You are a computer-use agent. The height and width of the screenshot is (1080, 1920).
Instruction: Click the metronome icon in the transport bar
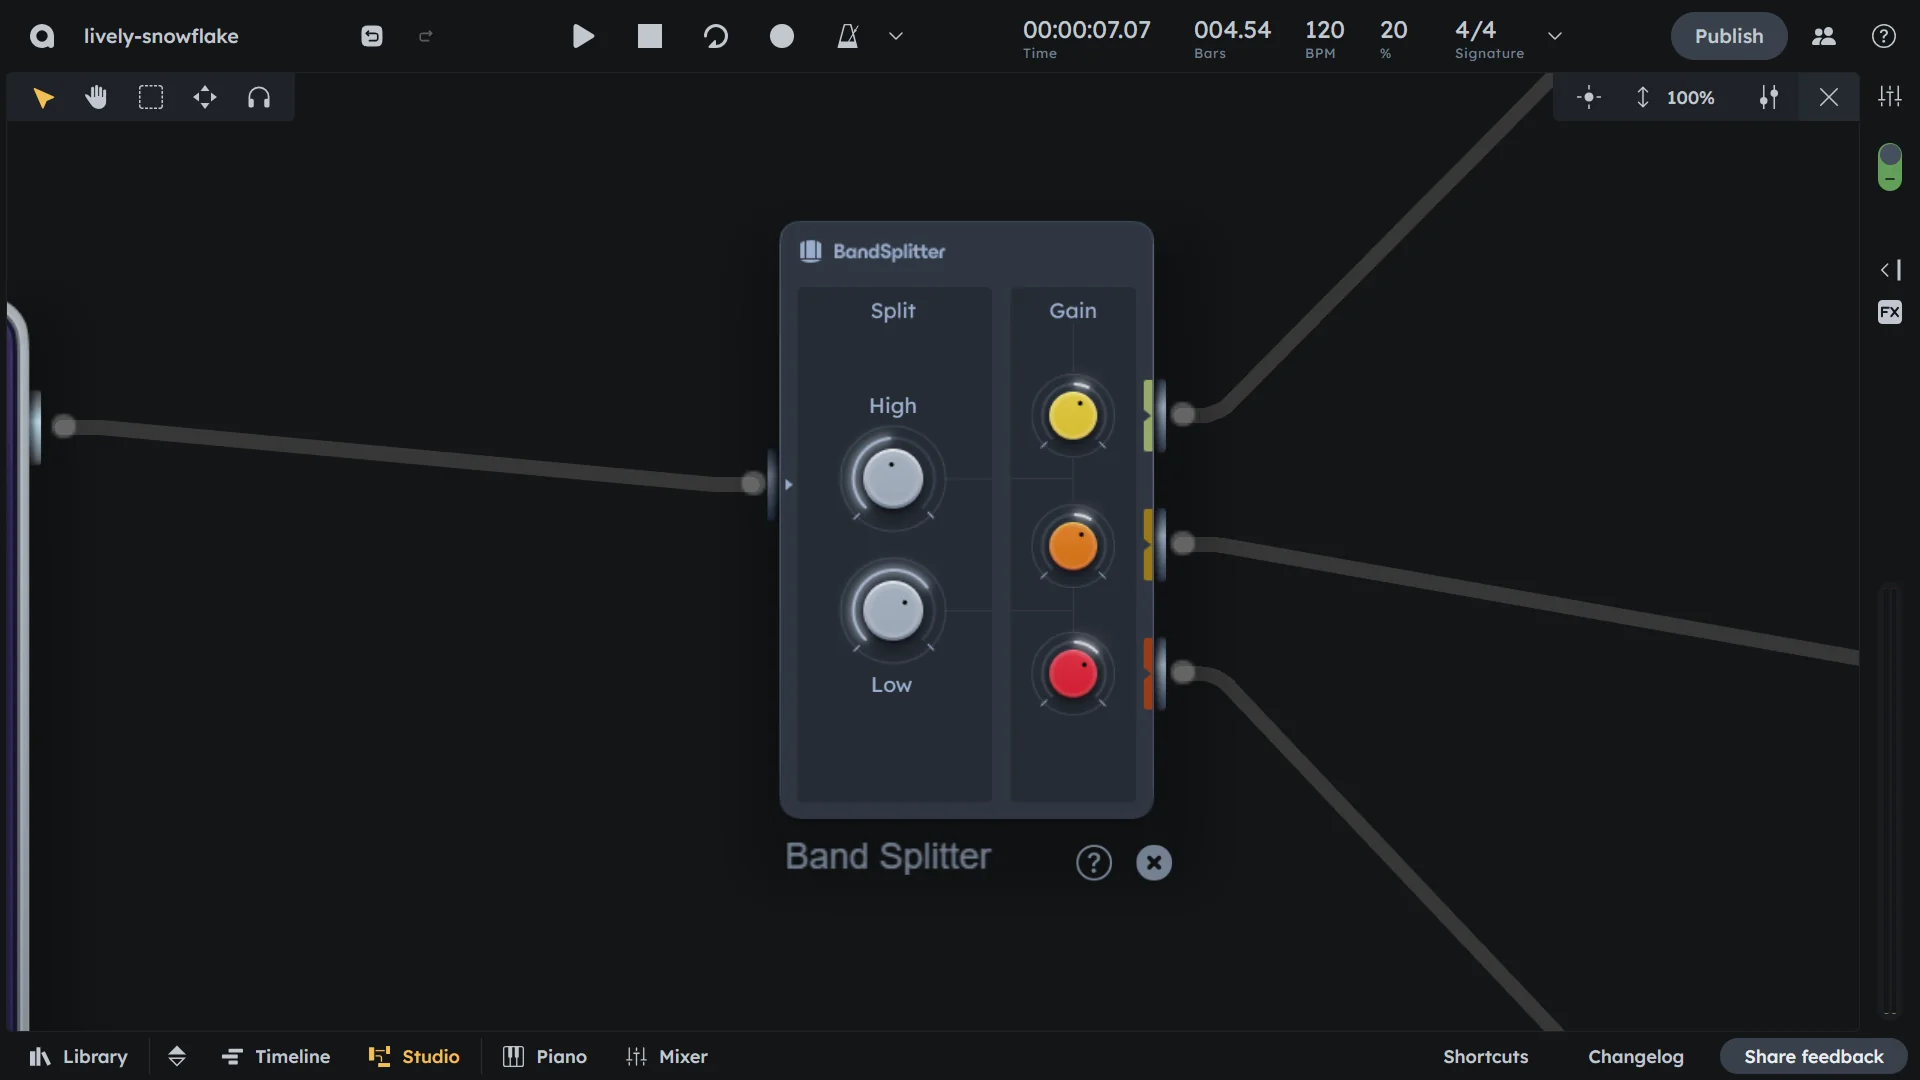[848, 36]
